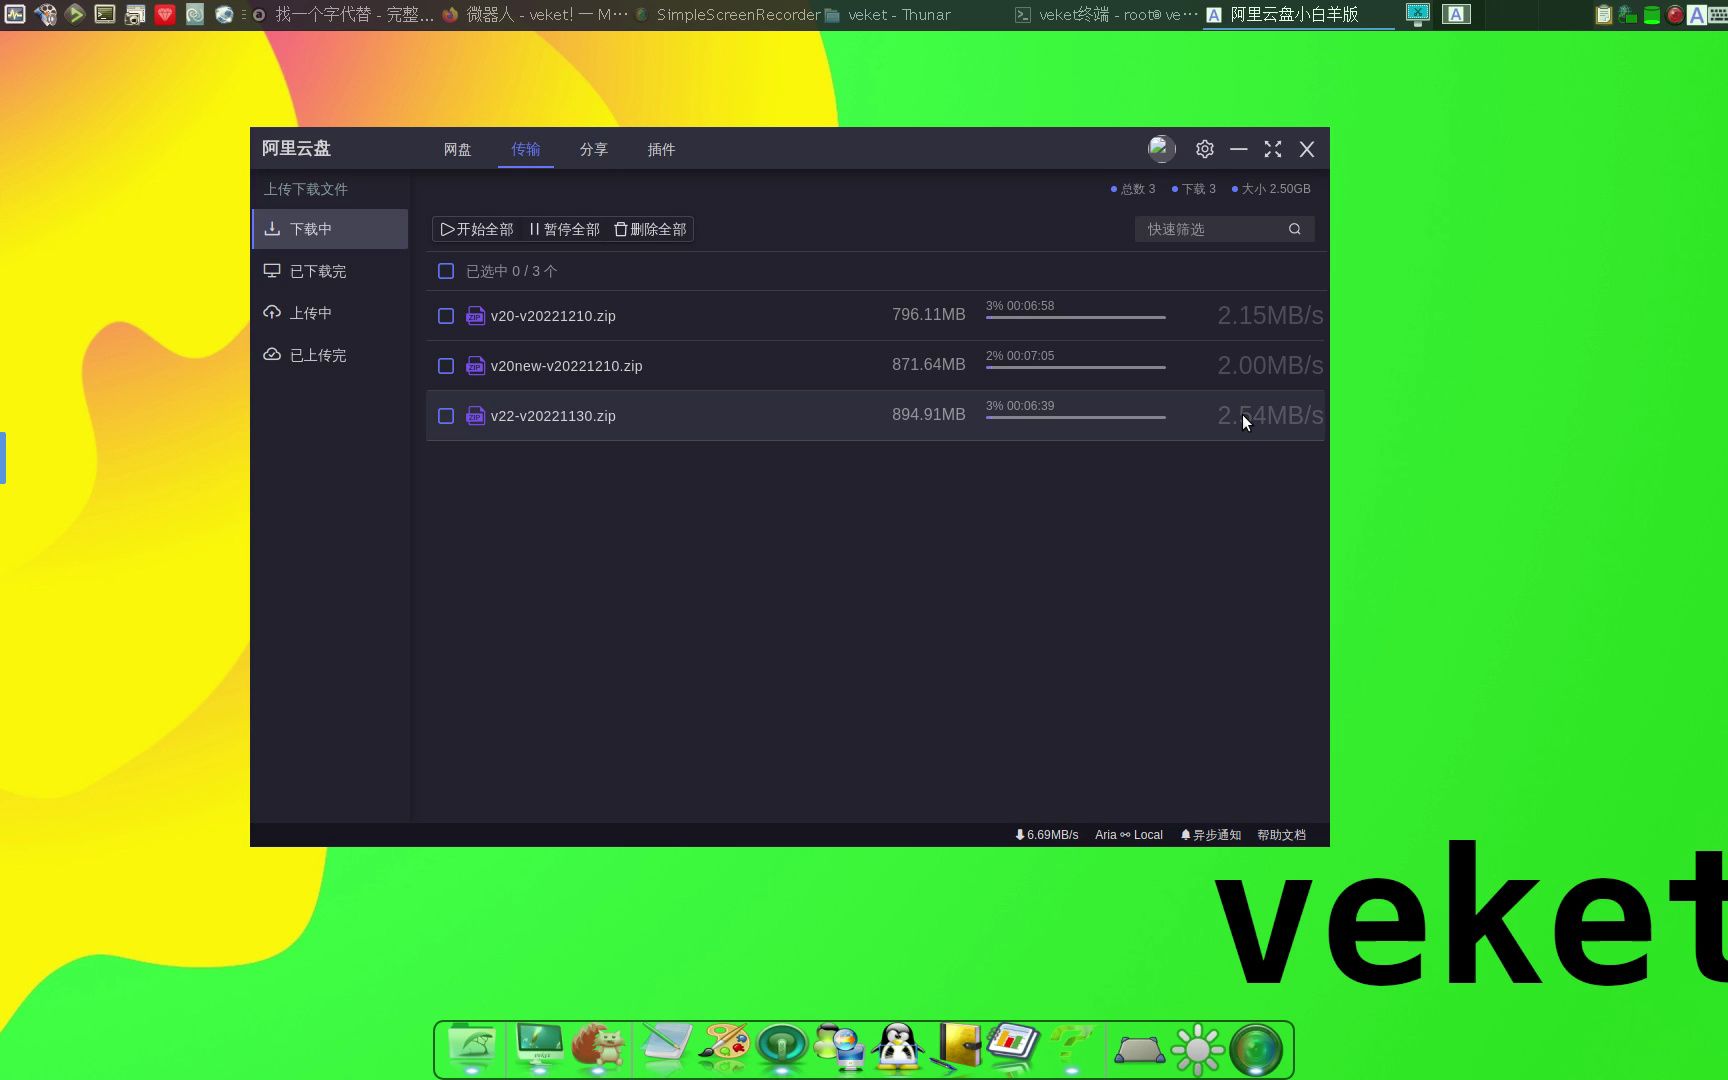1728x1080 pixels.
Task: Click the 2.15MB/s speed value
Action: [x=1270, y=316]
